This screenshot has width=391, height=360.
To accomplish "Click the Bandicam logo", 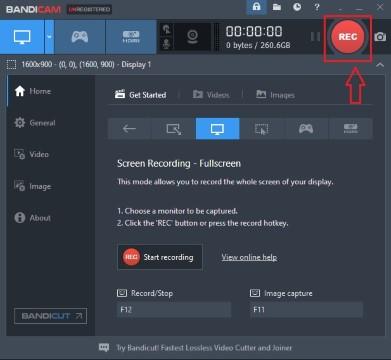I will tap(33, 9).
